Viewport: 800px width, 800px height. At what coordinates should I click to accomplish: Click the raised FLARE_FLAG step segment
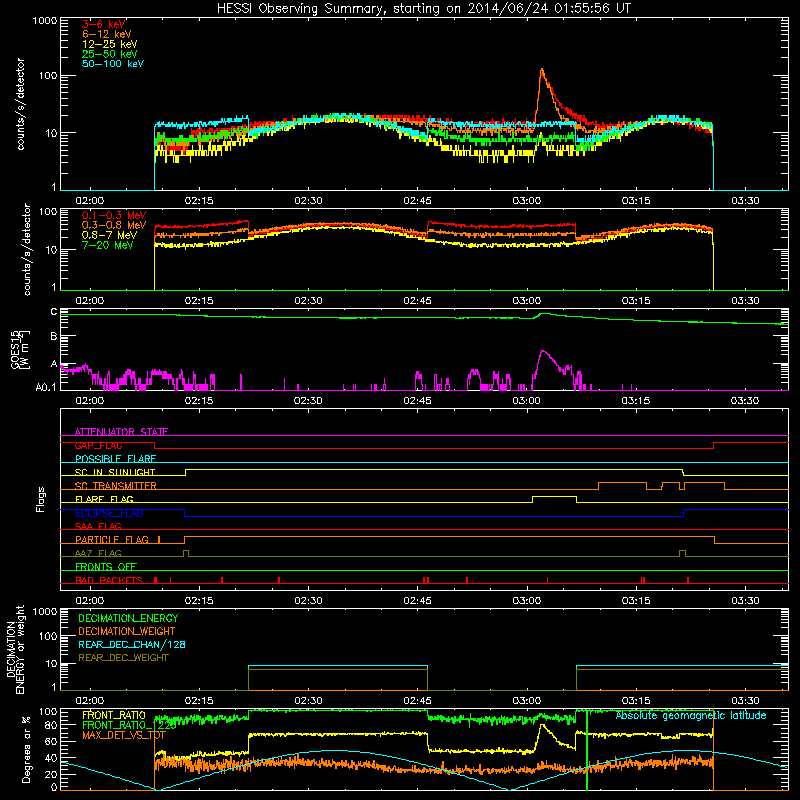[x=555, y=496]
